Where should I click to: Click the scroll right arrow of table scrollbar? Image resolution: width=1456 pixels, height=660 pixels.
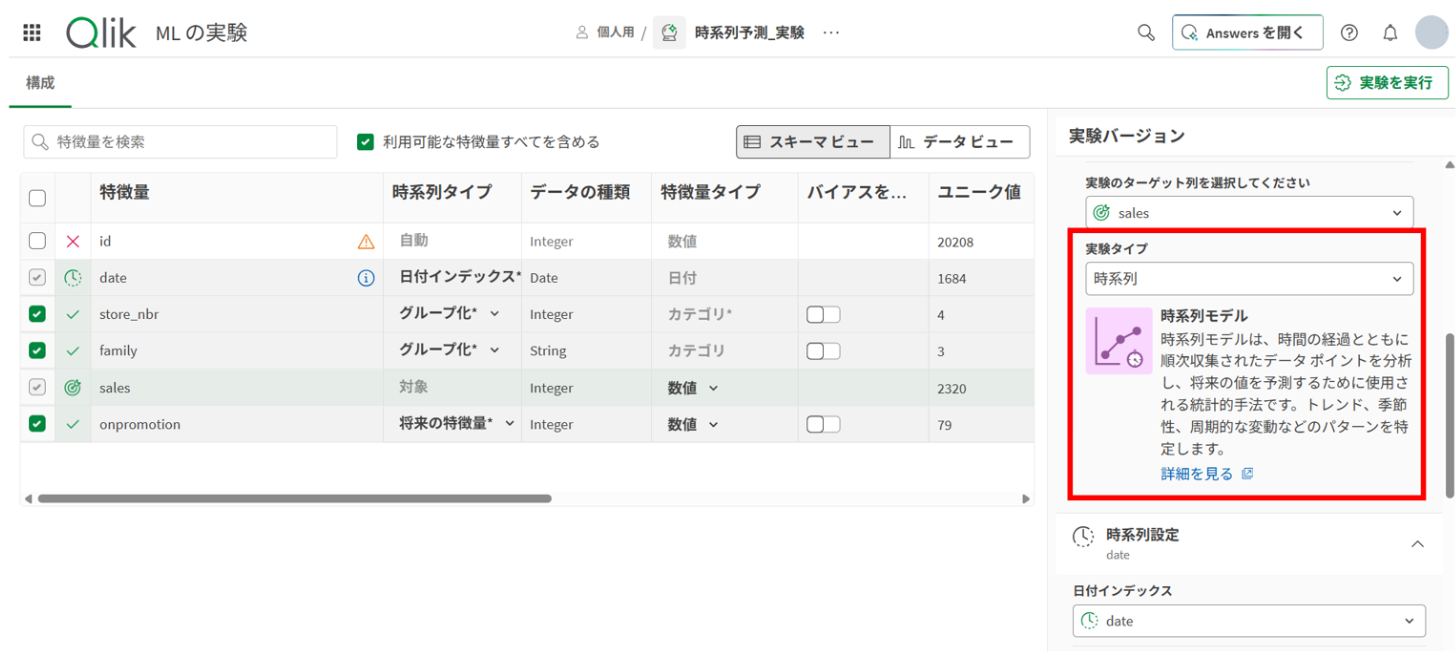(1026, 498)
